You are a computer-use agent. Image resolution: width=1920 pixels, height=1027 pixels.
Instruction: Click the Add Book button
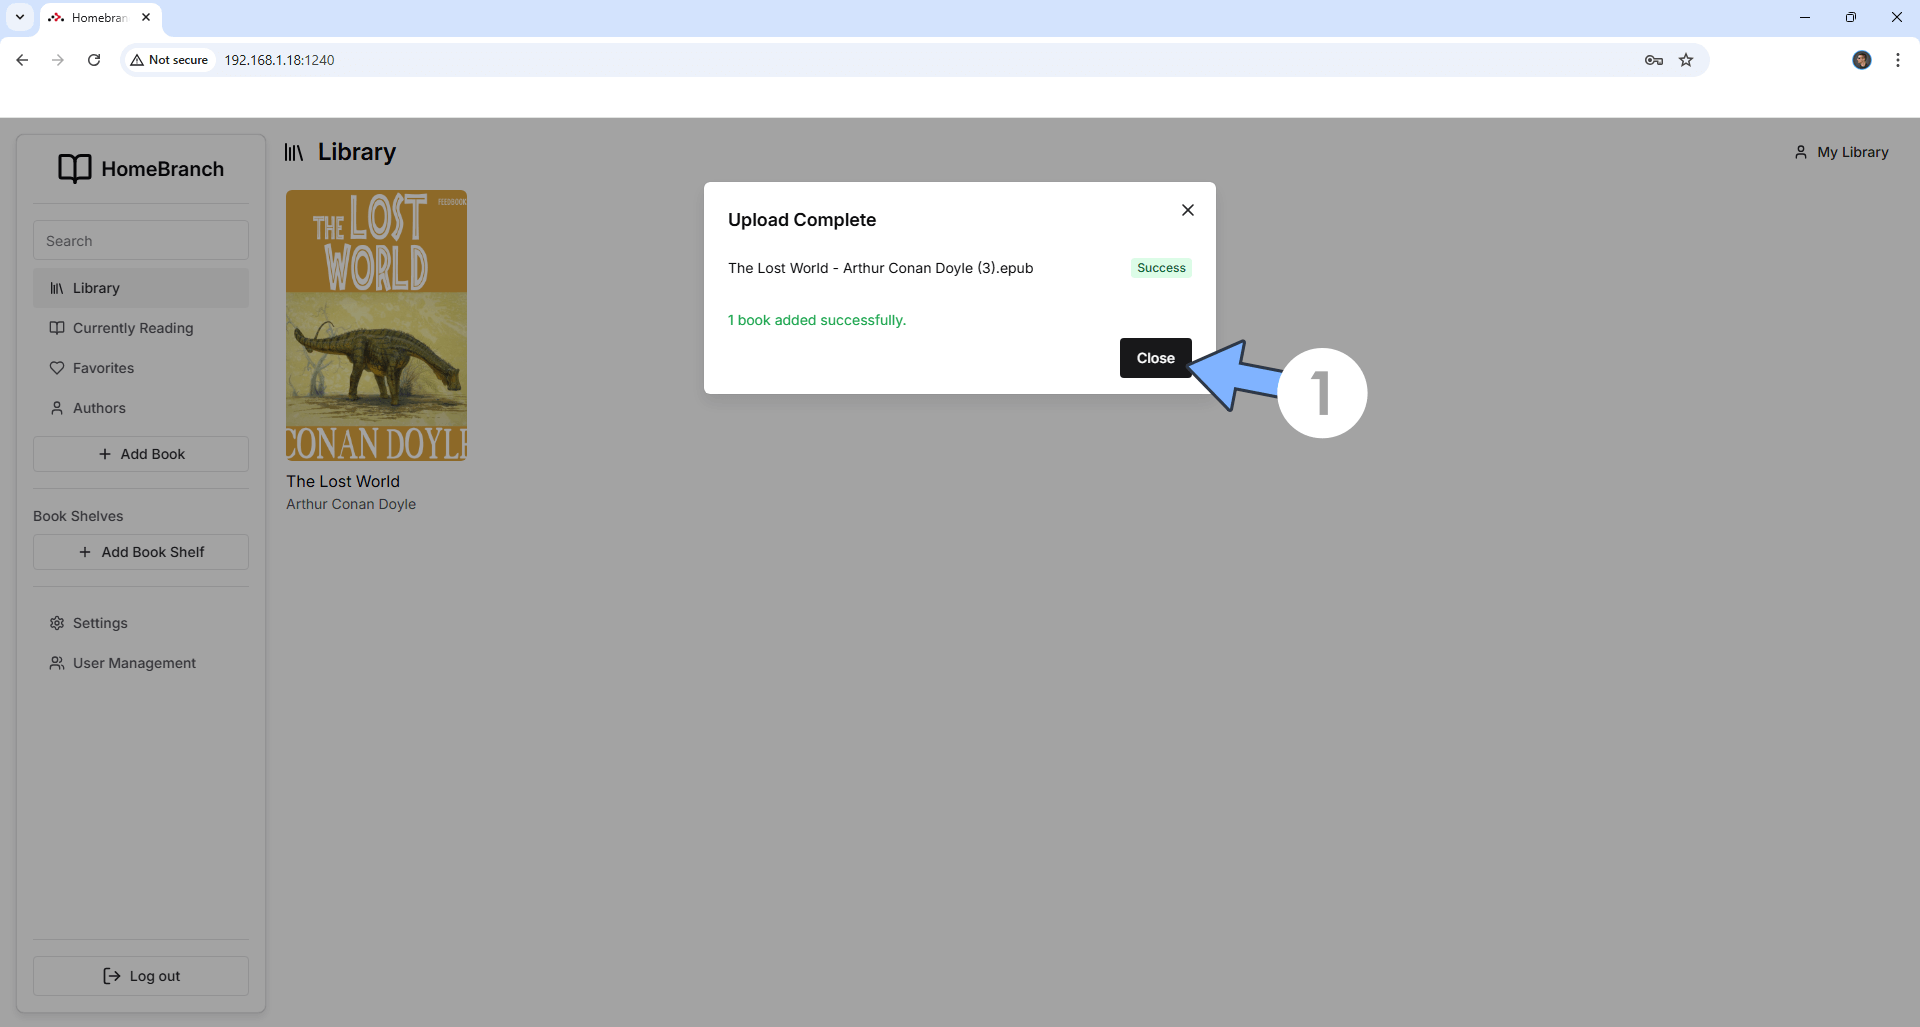(x=141, y=454)
